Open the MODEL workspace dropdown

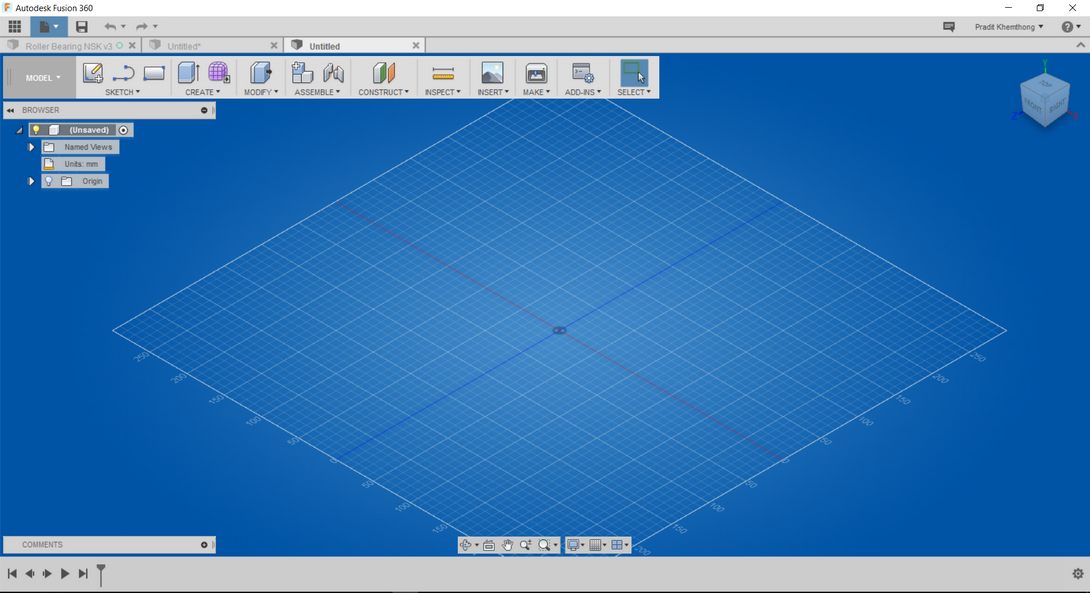pos(38,77)
